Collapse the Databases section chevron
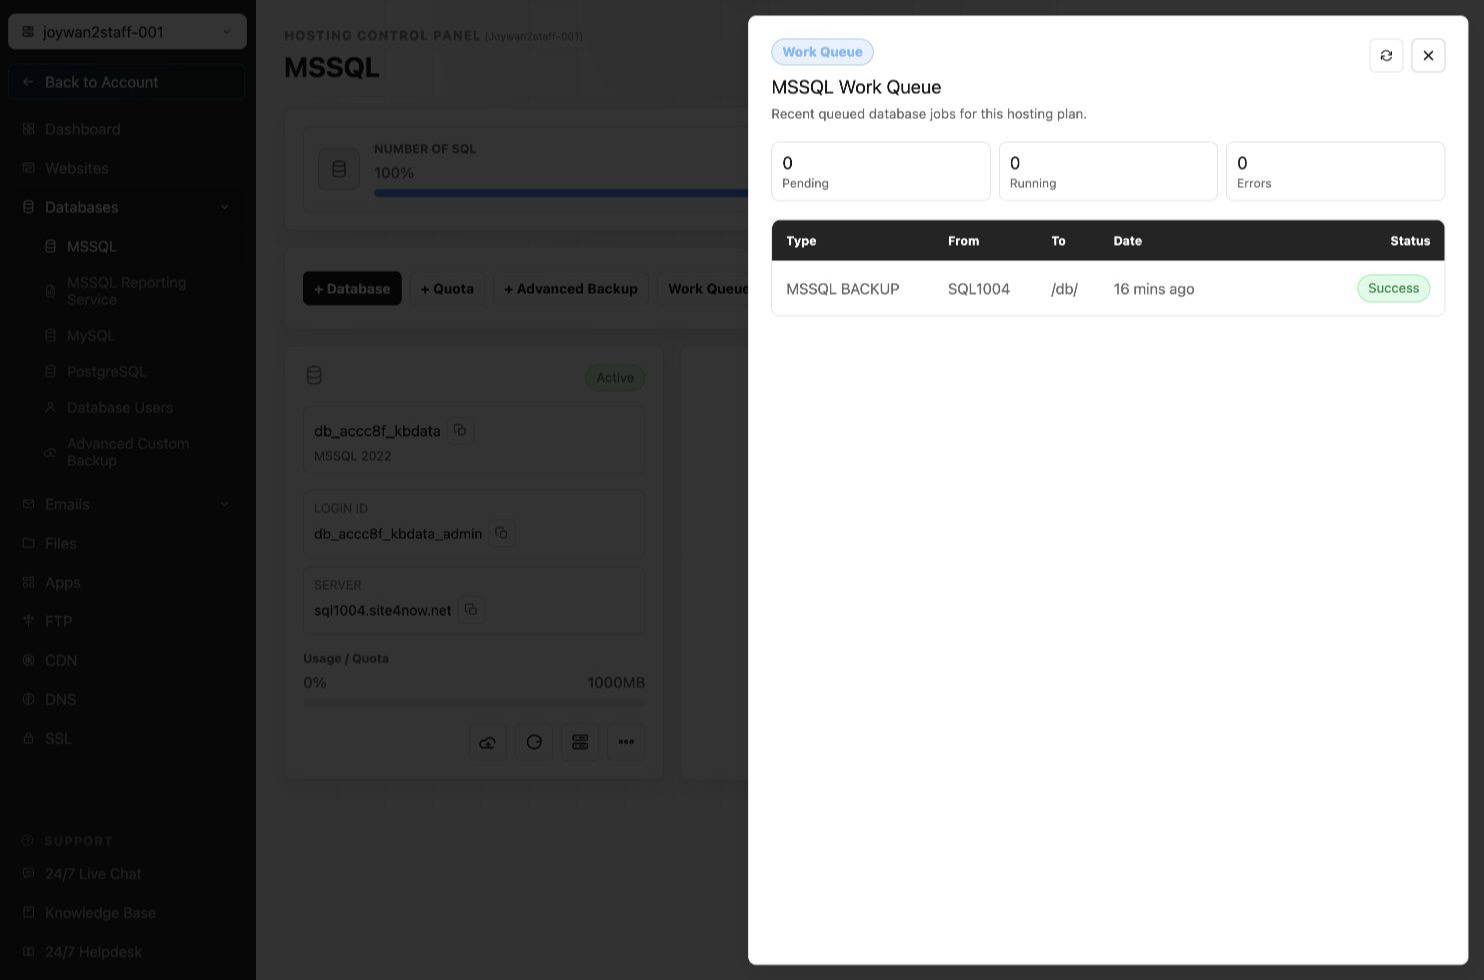This screenshot has height=980, width=1484. point(225,207)
